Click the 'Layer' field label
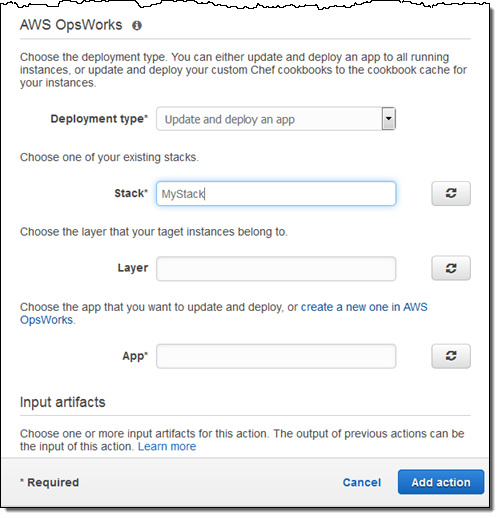 coord(133,268)
